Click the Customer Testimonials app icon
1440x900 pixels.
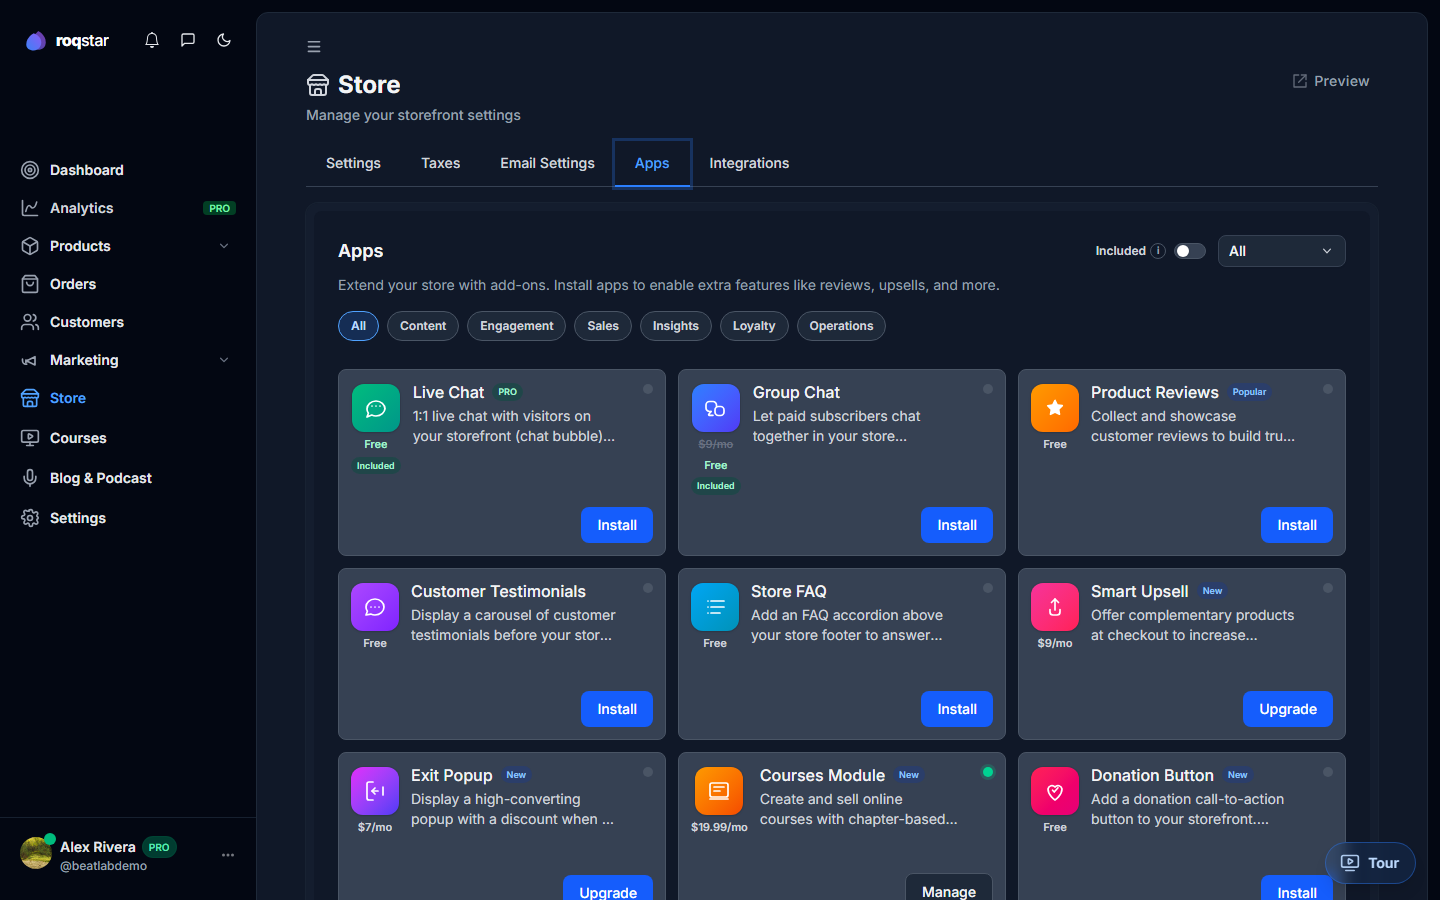[375, 607]
